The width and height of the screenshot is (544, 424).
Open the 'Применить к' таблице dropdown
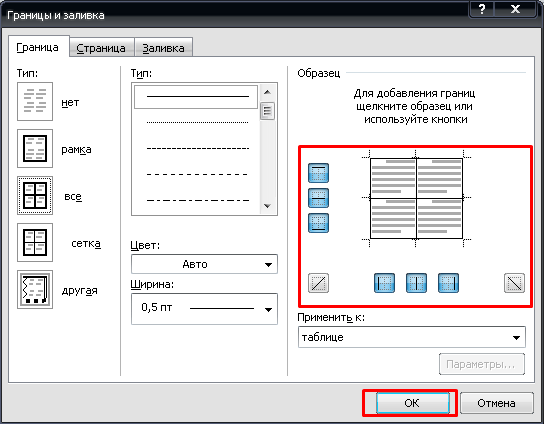point(411,337)
